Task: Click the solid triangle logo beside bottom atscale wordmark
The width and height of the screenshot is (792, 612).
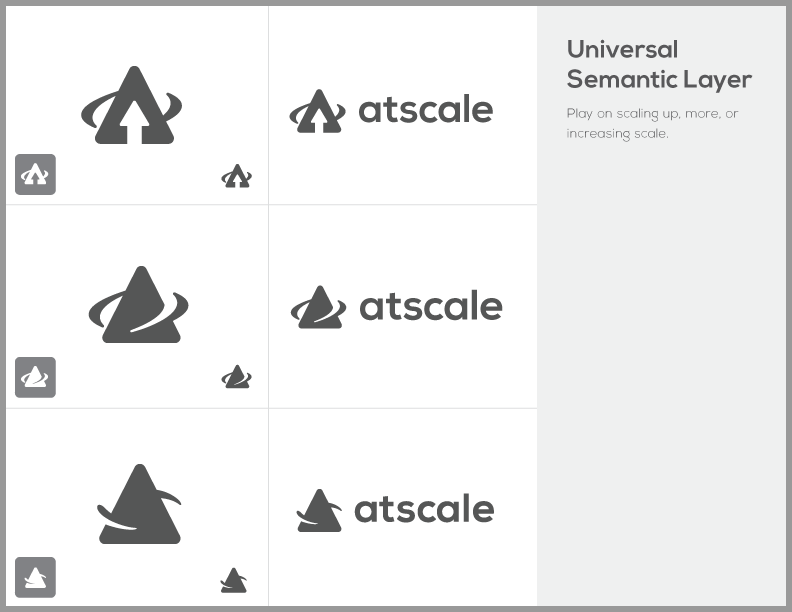Action: pos(319,510)
